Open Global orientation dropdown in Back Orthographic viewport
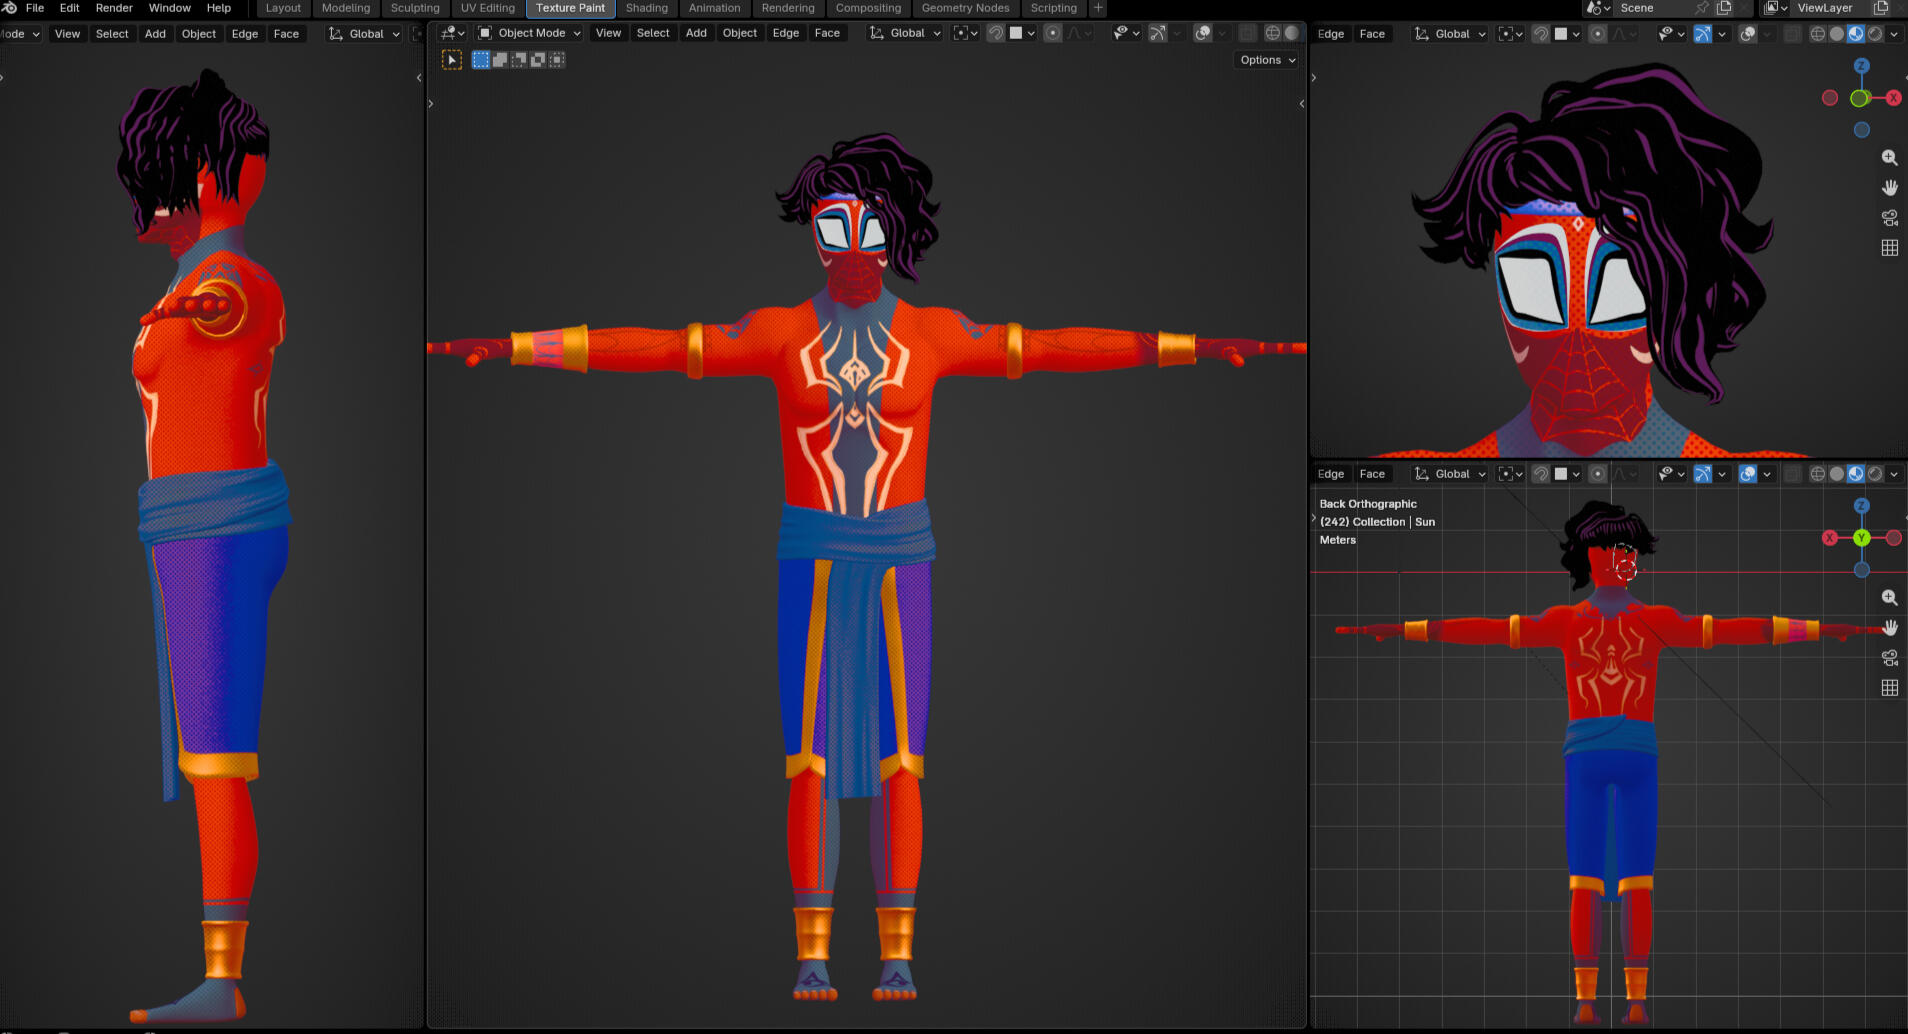This screenshot has width=1908, height=1034. coord(1450,474)
